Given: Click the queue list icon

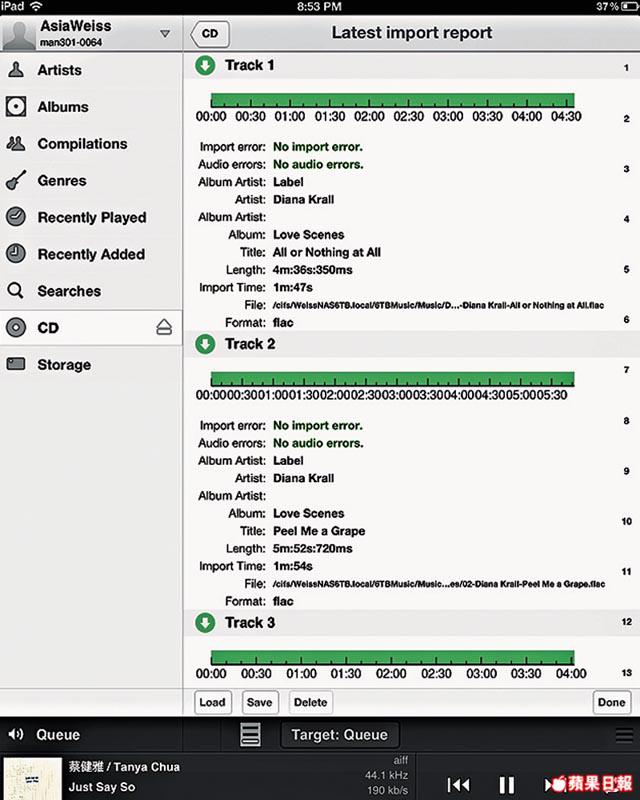Looking at the screenshot, I should [x=250, y=735].
